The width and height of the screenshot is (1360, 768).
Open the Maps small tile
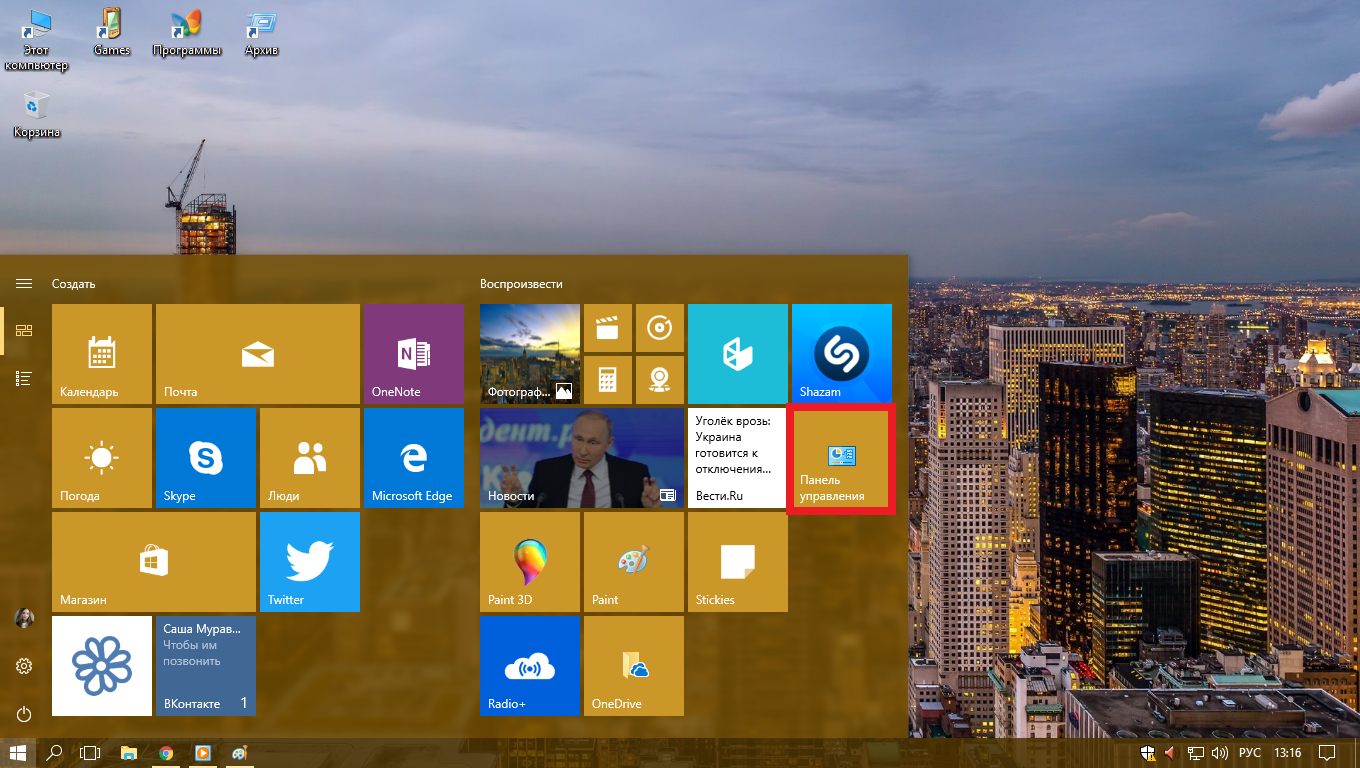[660, 380]
